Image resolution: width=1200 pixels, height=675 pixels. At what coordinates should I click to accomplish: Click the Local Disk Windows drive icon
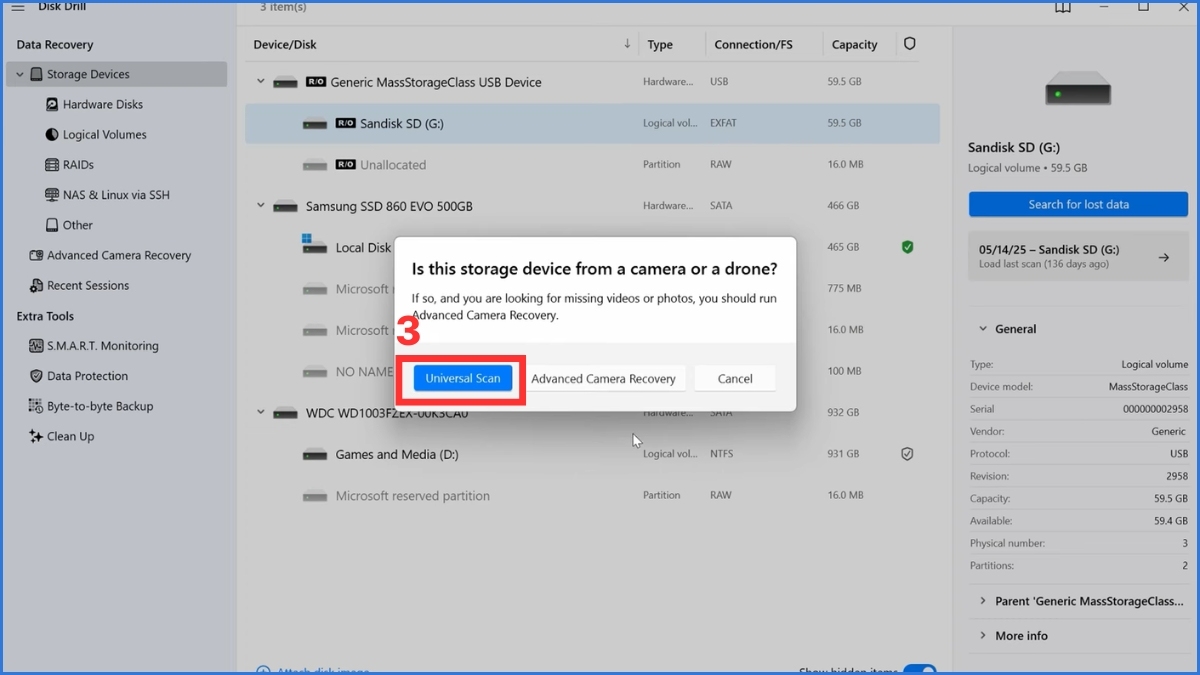(x=315, y=246)
